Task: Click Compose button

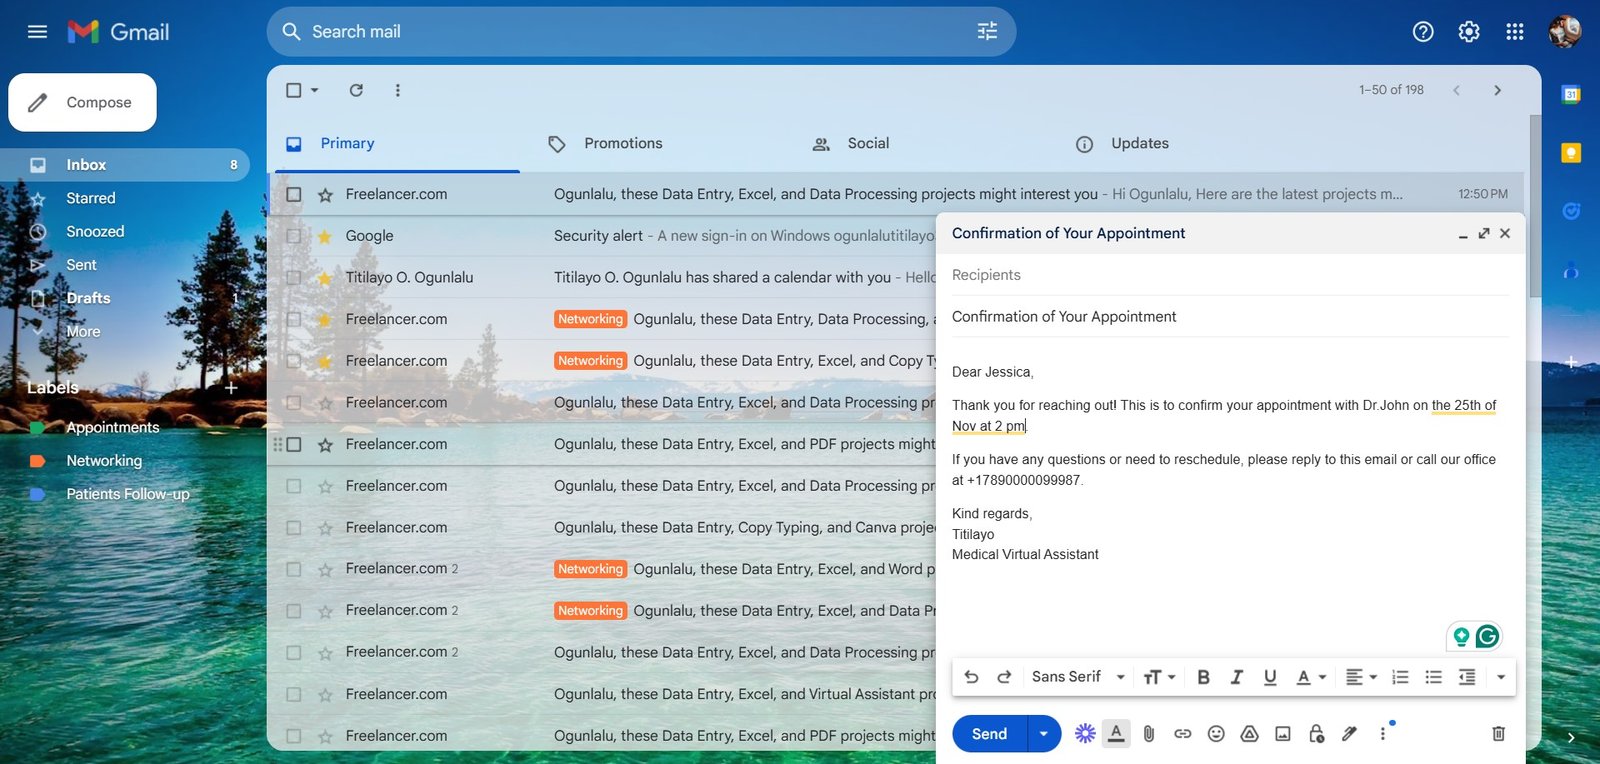Action: (83, 102)
